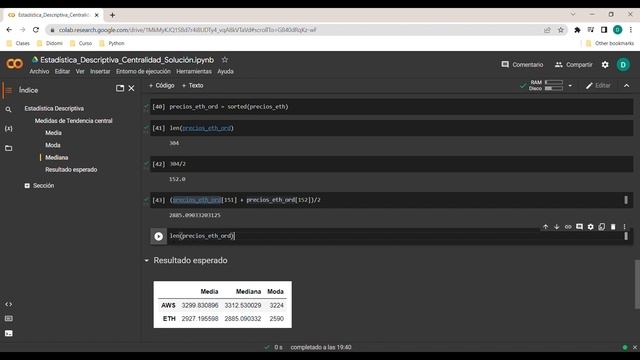Open the terminal icon at sidebar bottom
This screenshot has height=360, width=640.
pos(8,333)
